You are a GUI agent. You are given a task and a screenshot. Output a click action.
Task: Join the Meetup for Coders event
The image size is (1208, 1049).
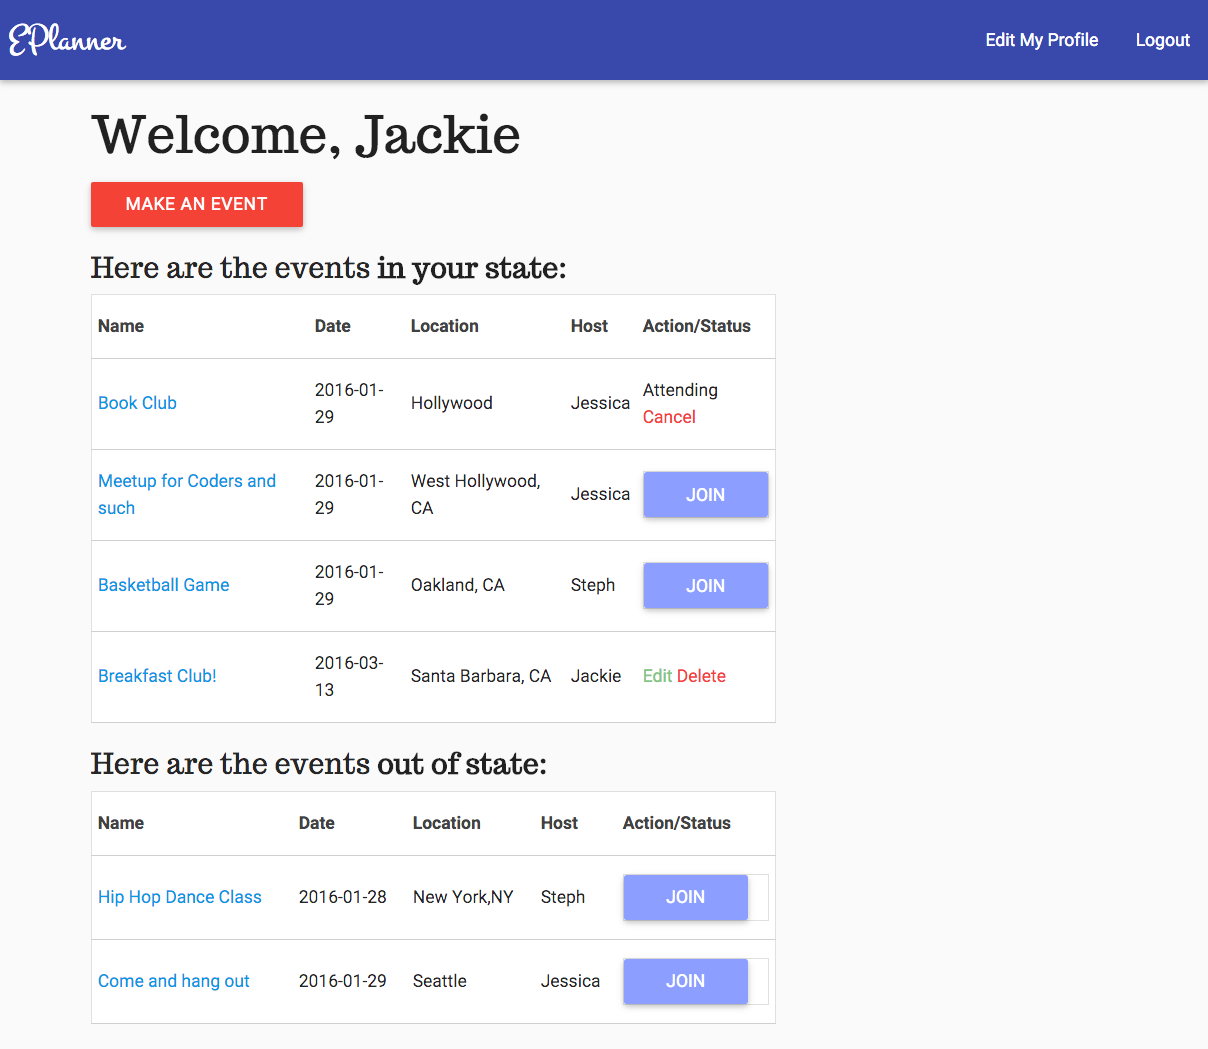pos(705,495)
